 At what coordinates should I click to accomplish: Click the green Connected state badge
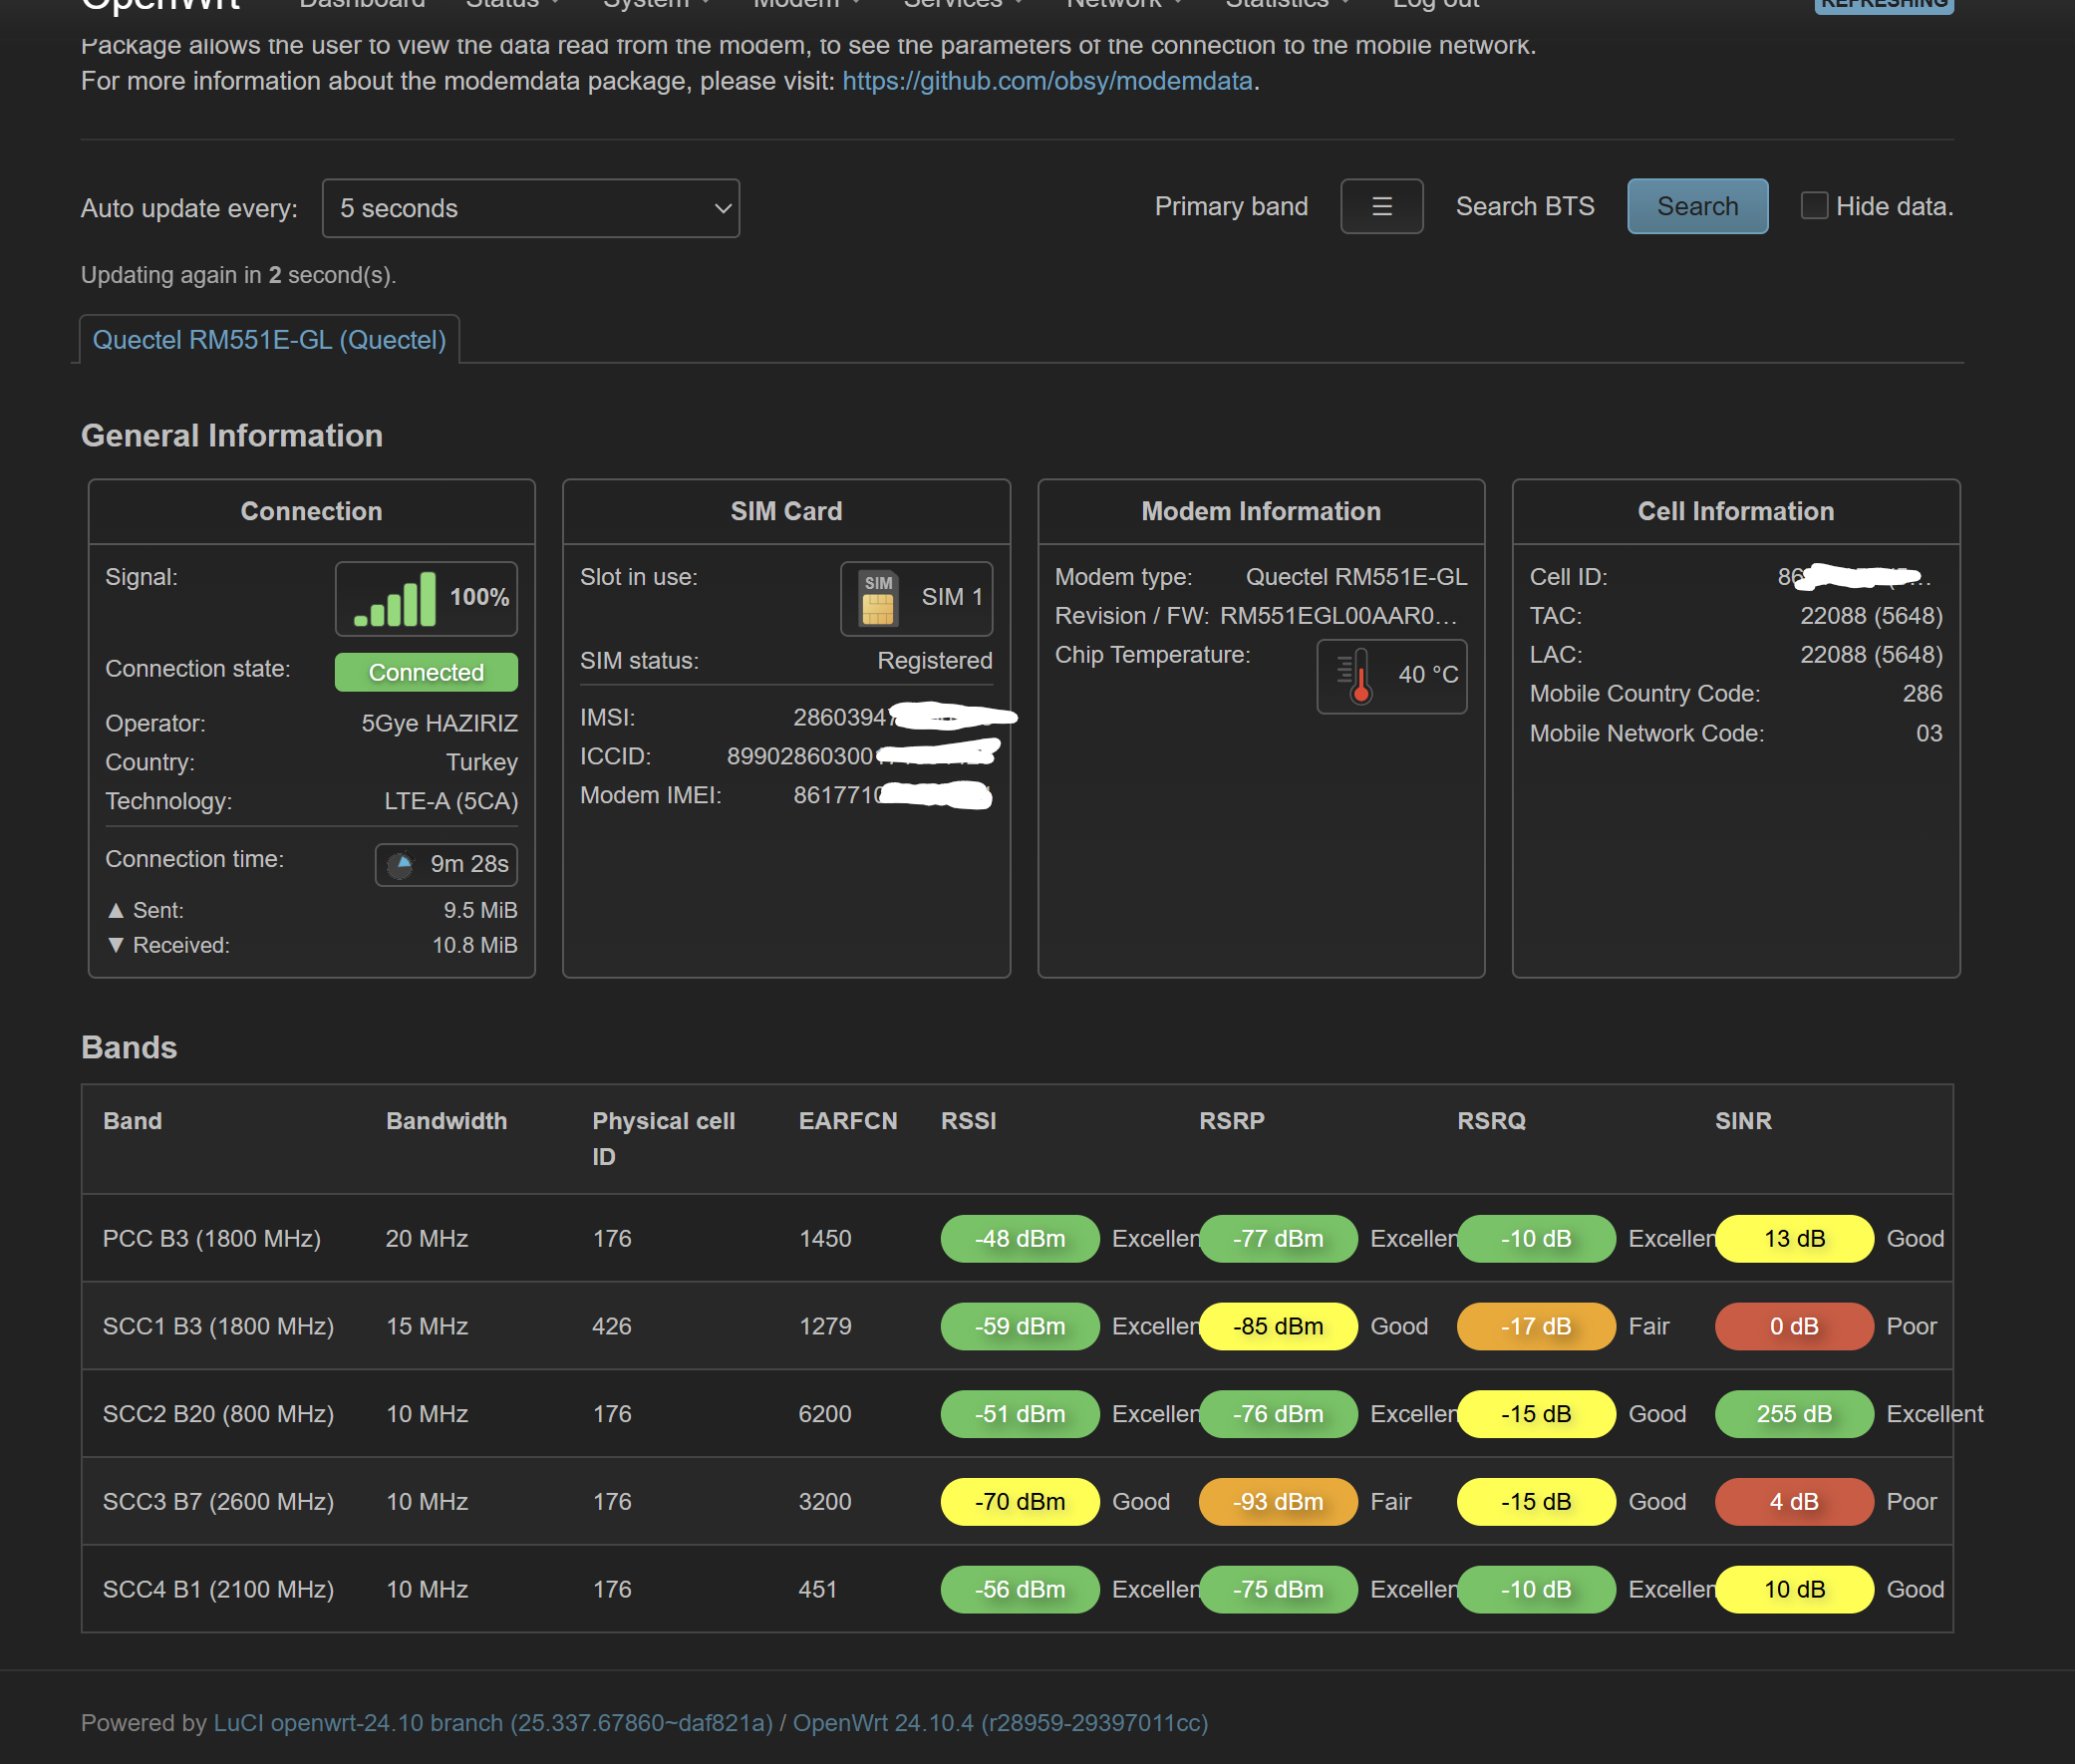pos(426,672)
